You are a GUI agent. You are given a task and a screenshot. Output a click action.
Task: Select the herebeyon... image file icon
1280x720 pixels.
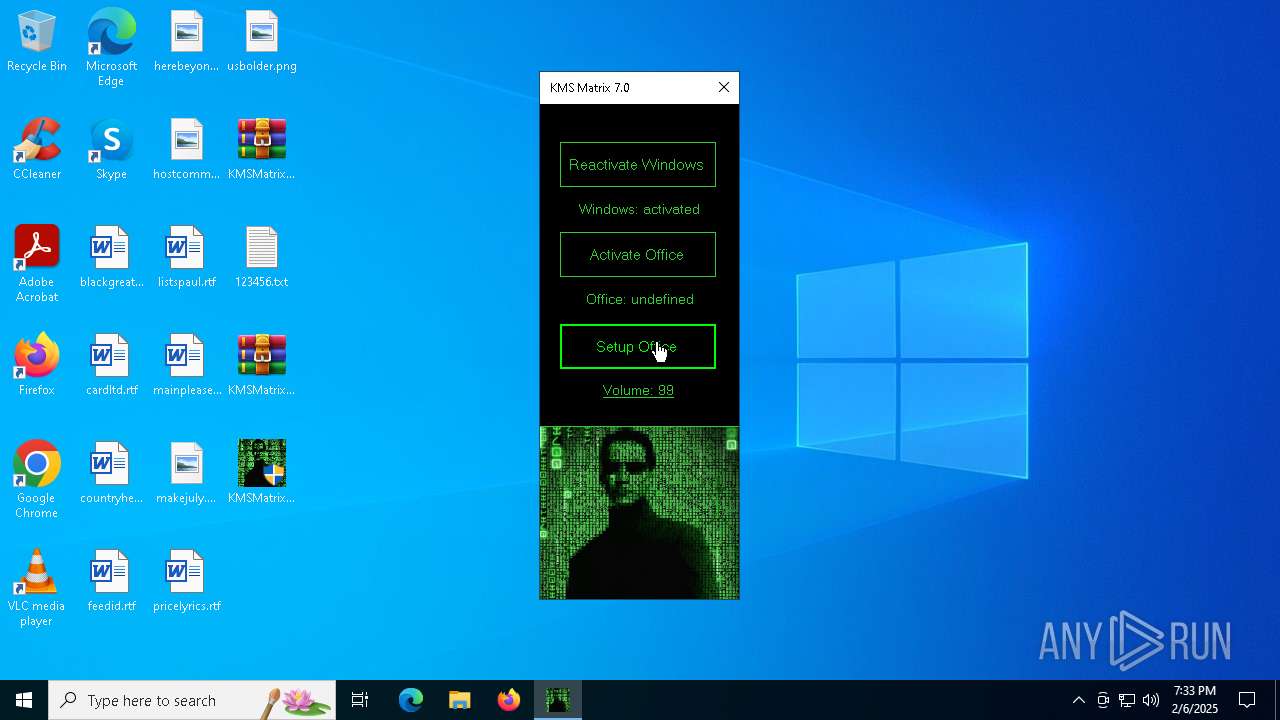(x=186, y=43)
